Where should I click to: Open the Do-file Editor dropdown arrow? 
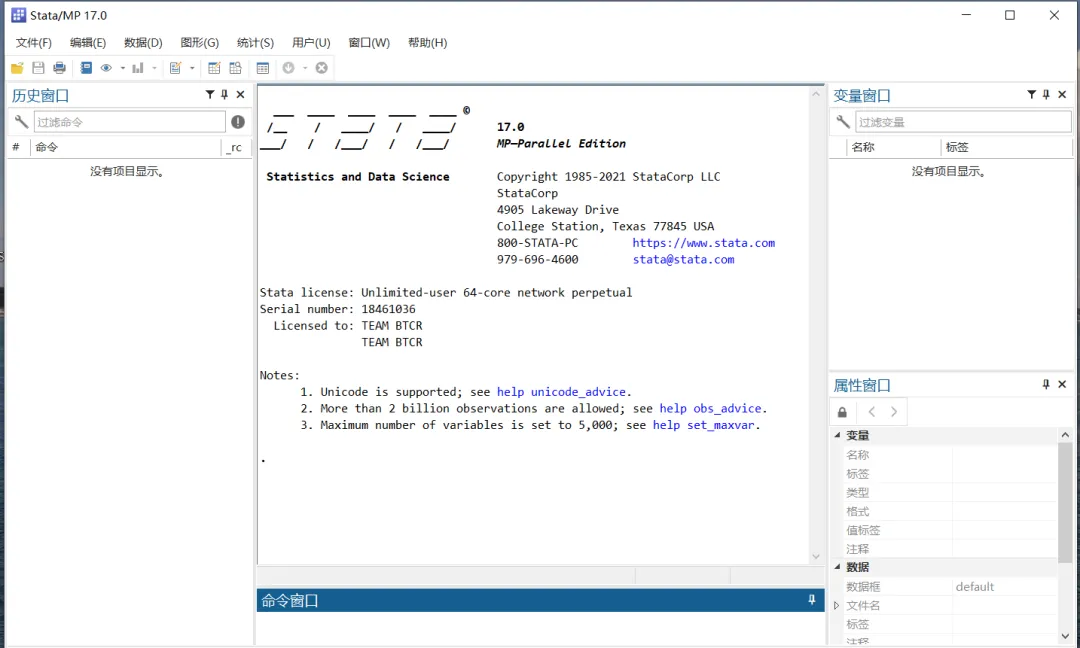[192, 67]
